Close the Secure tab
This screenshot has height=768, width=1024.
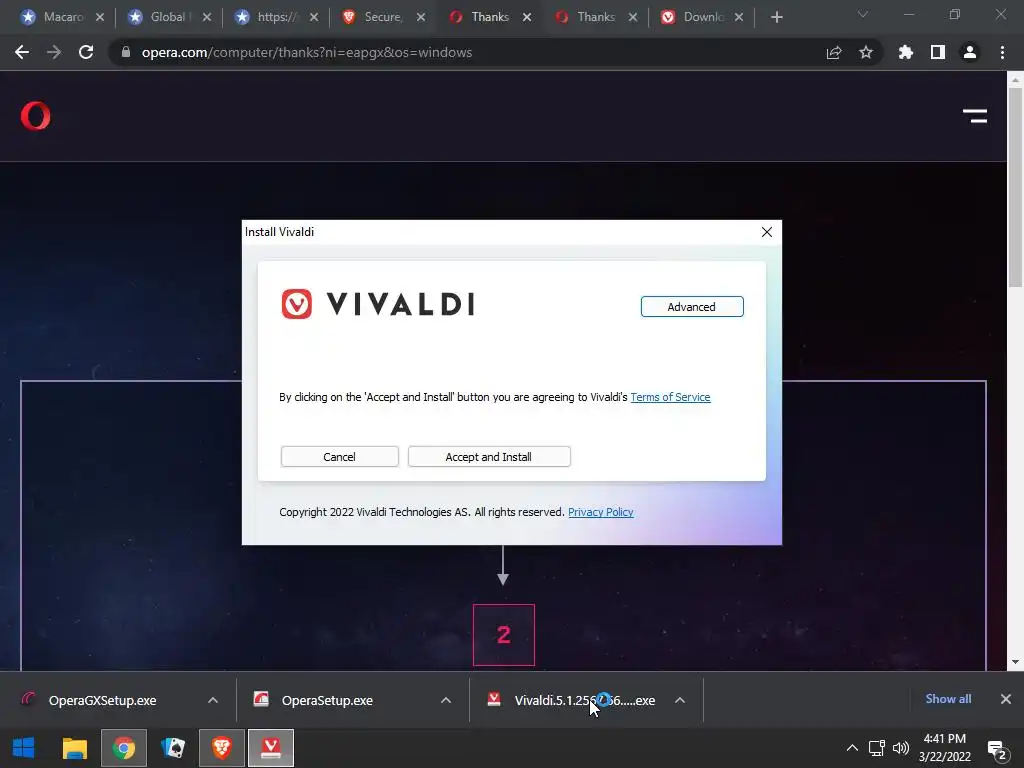[421, 17]
